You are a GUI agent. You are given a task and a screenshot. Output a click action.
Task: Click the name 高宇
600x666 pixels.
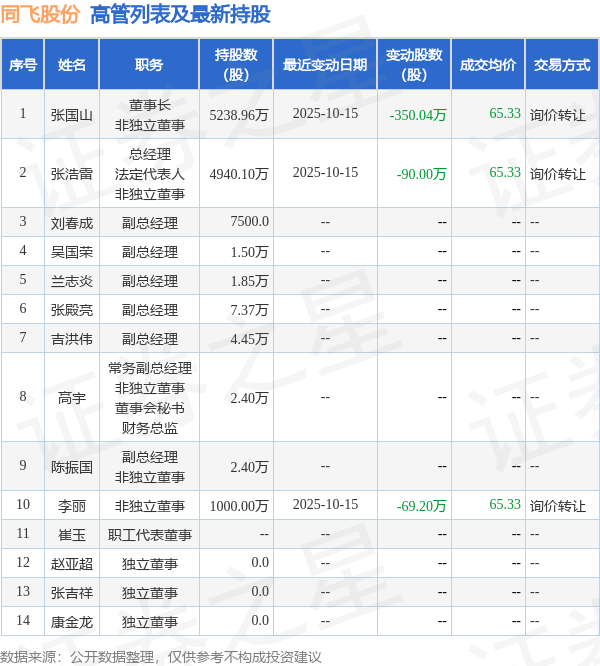pos(72,398)
